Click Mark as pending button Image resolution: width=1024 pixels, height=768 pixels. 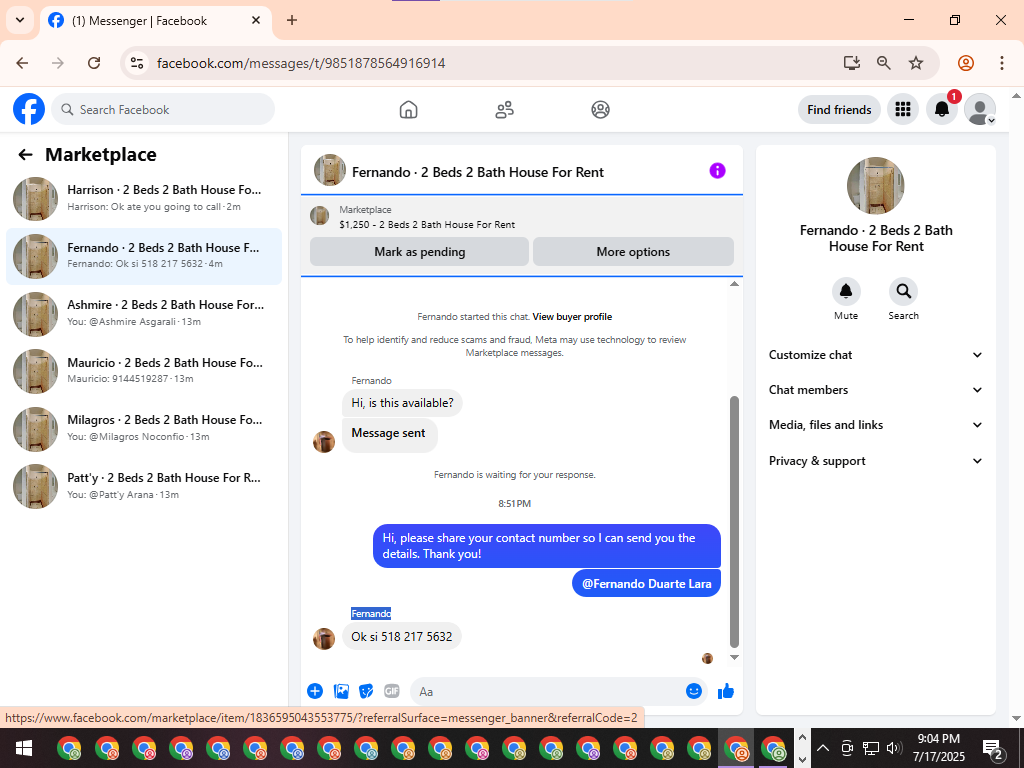419,251
